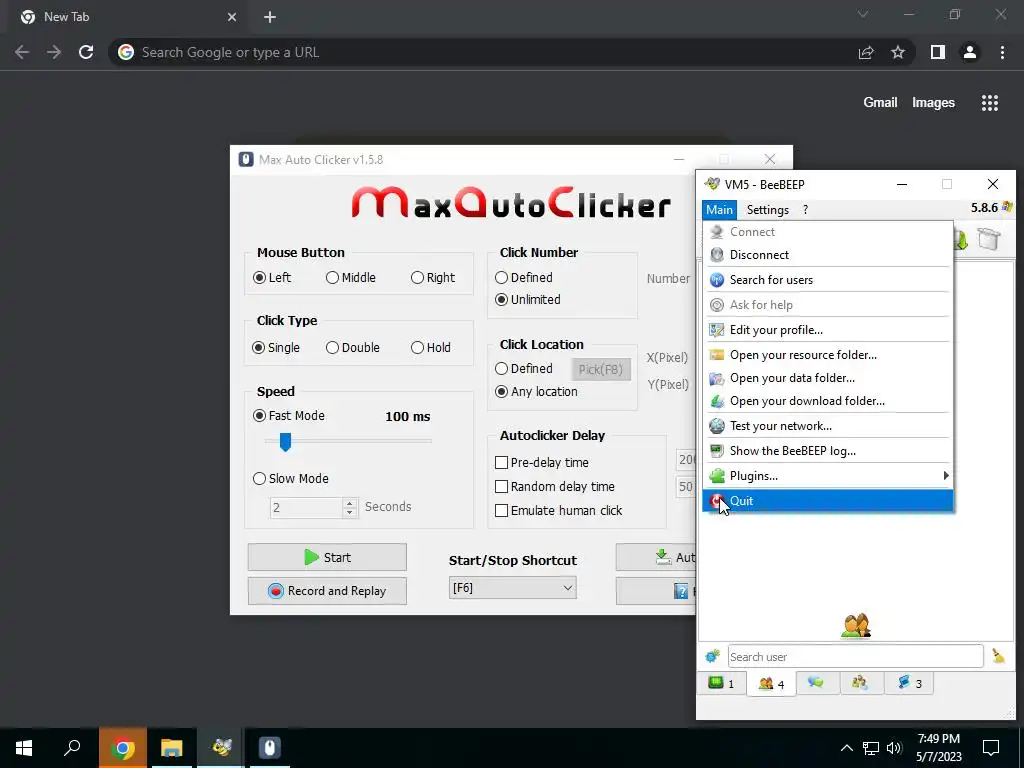Image resolution: width=1024 pixels, height=768 pixels.
Task: Click the BeeBEEP Main menu title
Action: pos(719,210)
